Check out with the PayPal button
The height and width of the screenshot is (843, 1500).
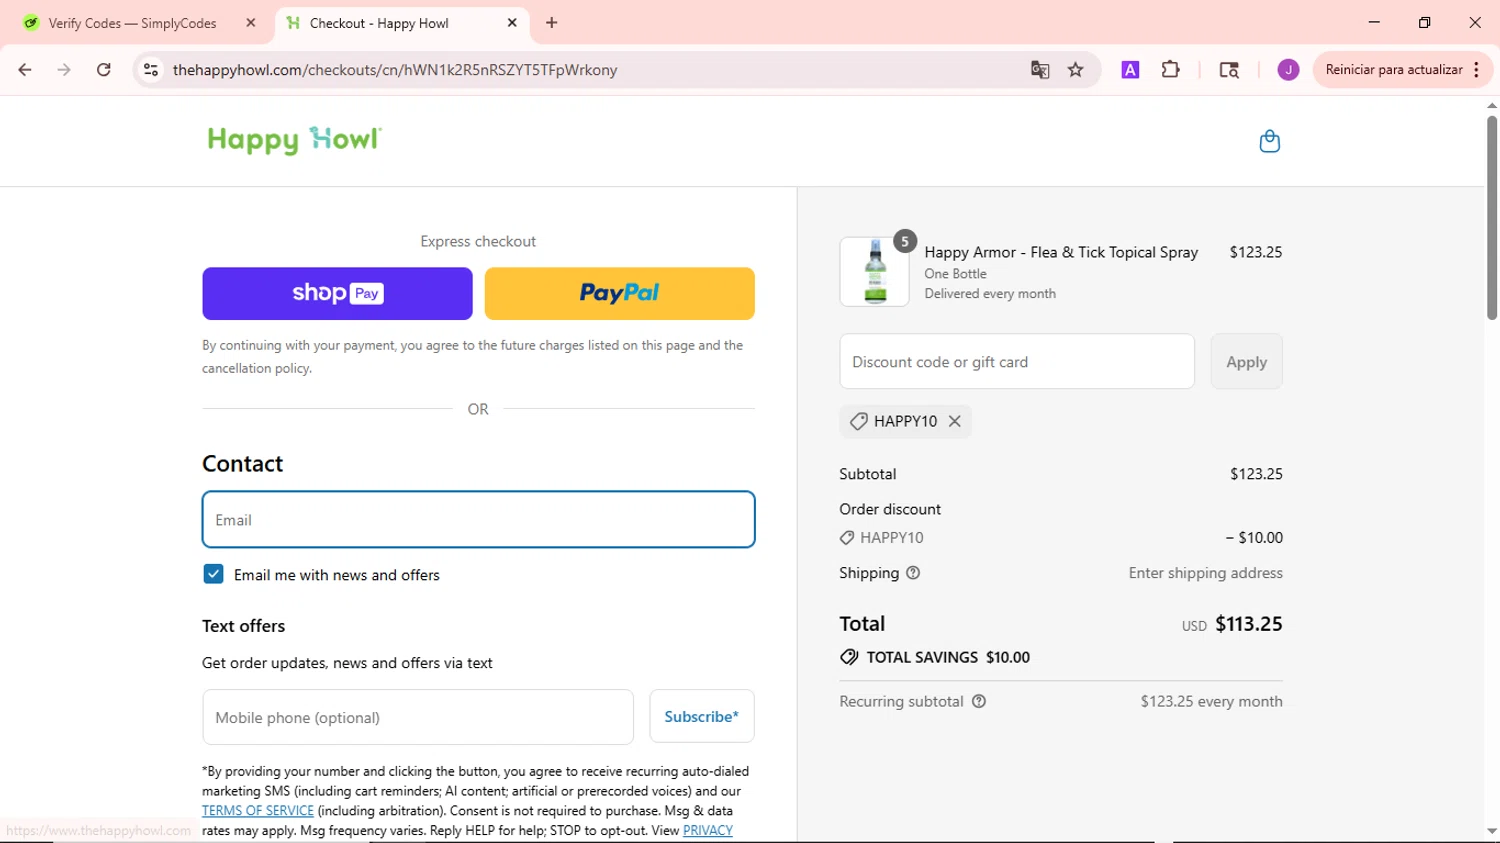click(x=620, y=293)
